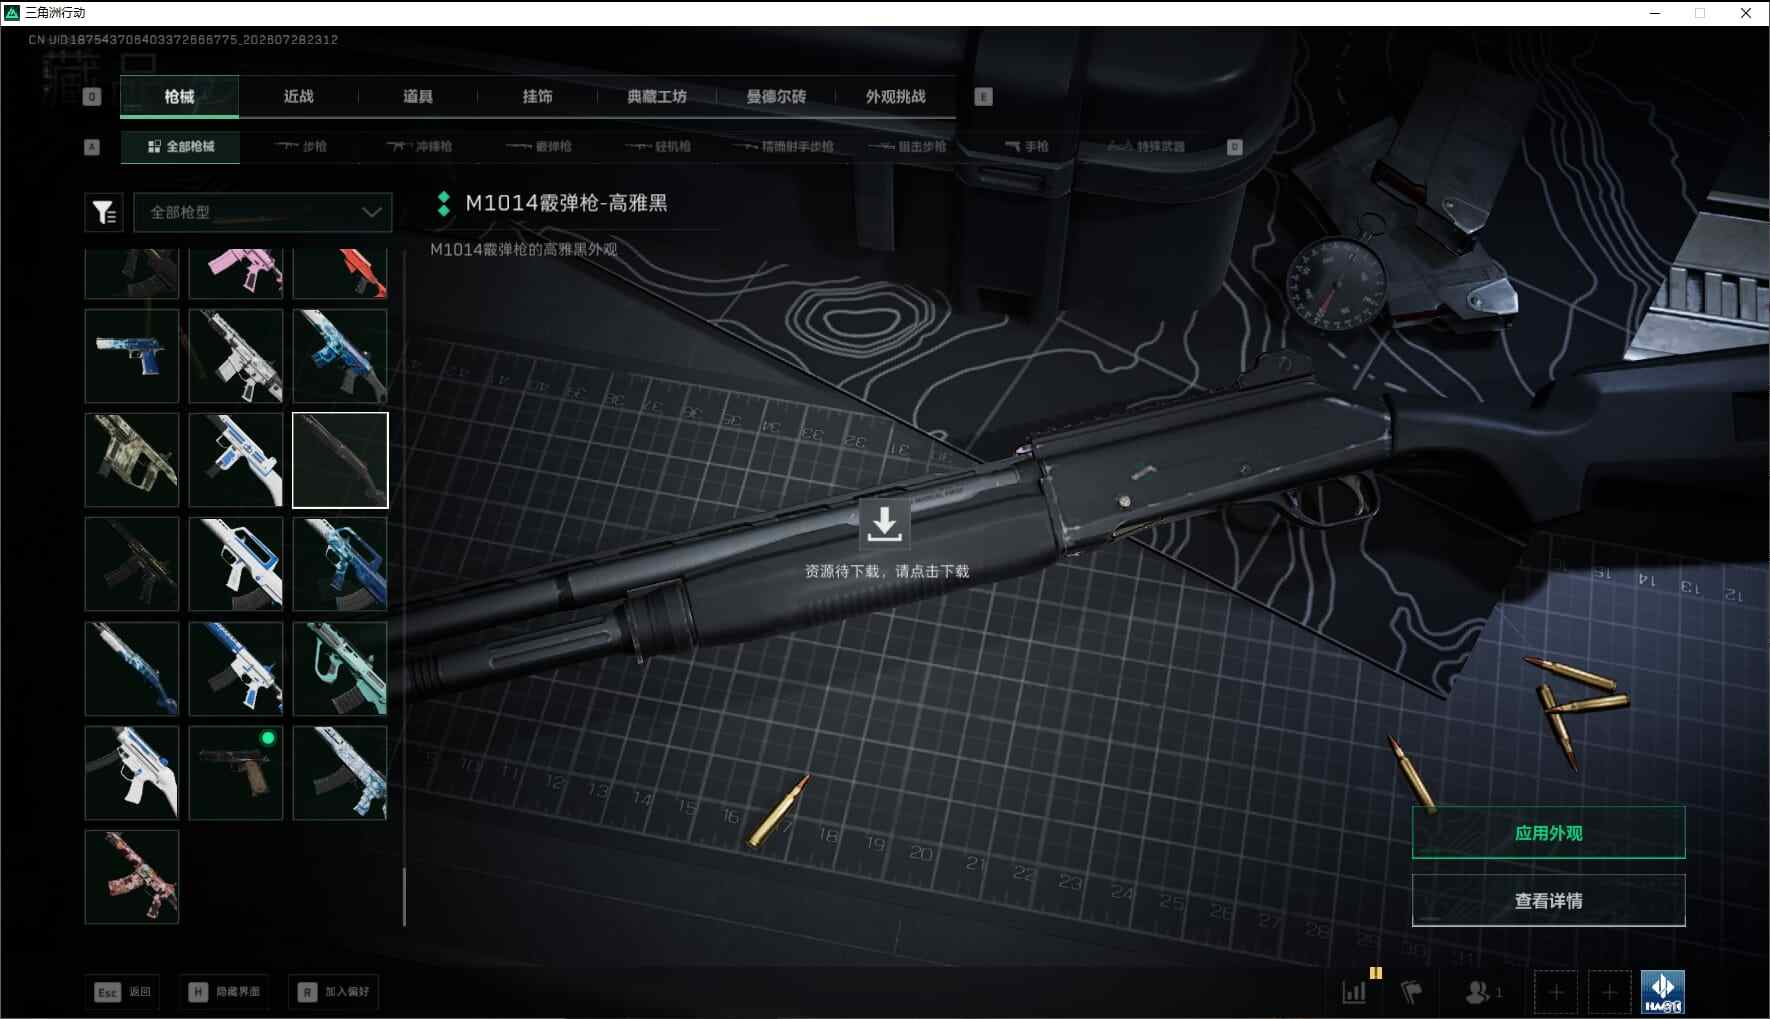The width and height of the screenshot is (1770, 1019).
Task: Select the green camo Vector skin thumbnail
Action: coord(132,460)
